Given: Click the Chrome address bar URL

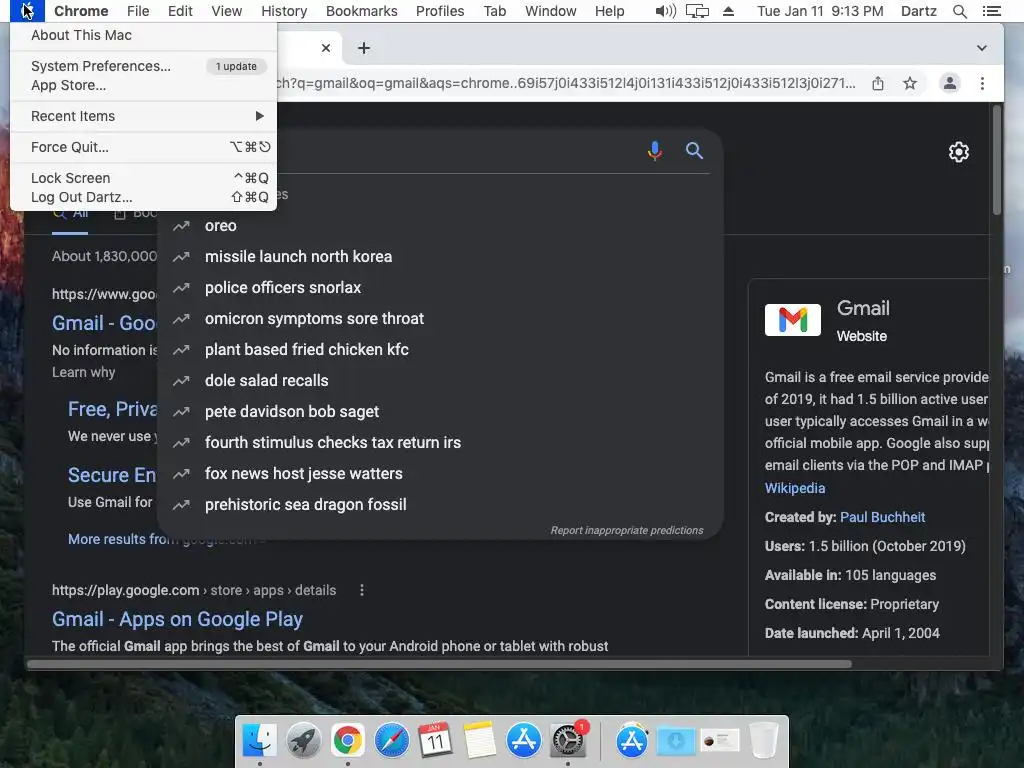Looking at the screenshot, I should click(x=566, y=83).
